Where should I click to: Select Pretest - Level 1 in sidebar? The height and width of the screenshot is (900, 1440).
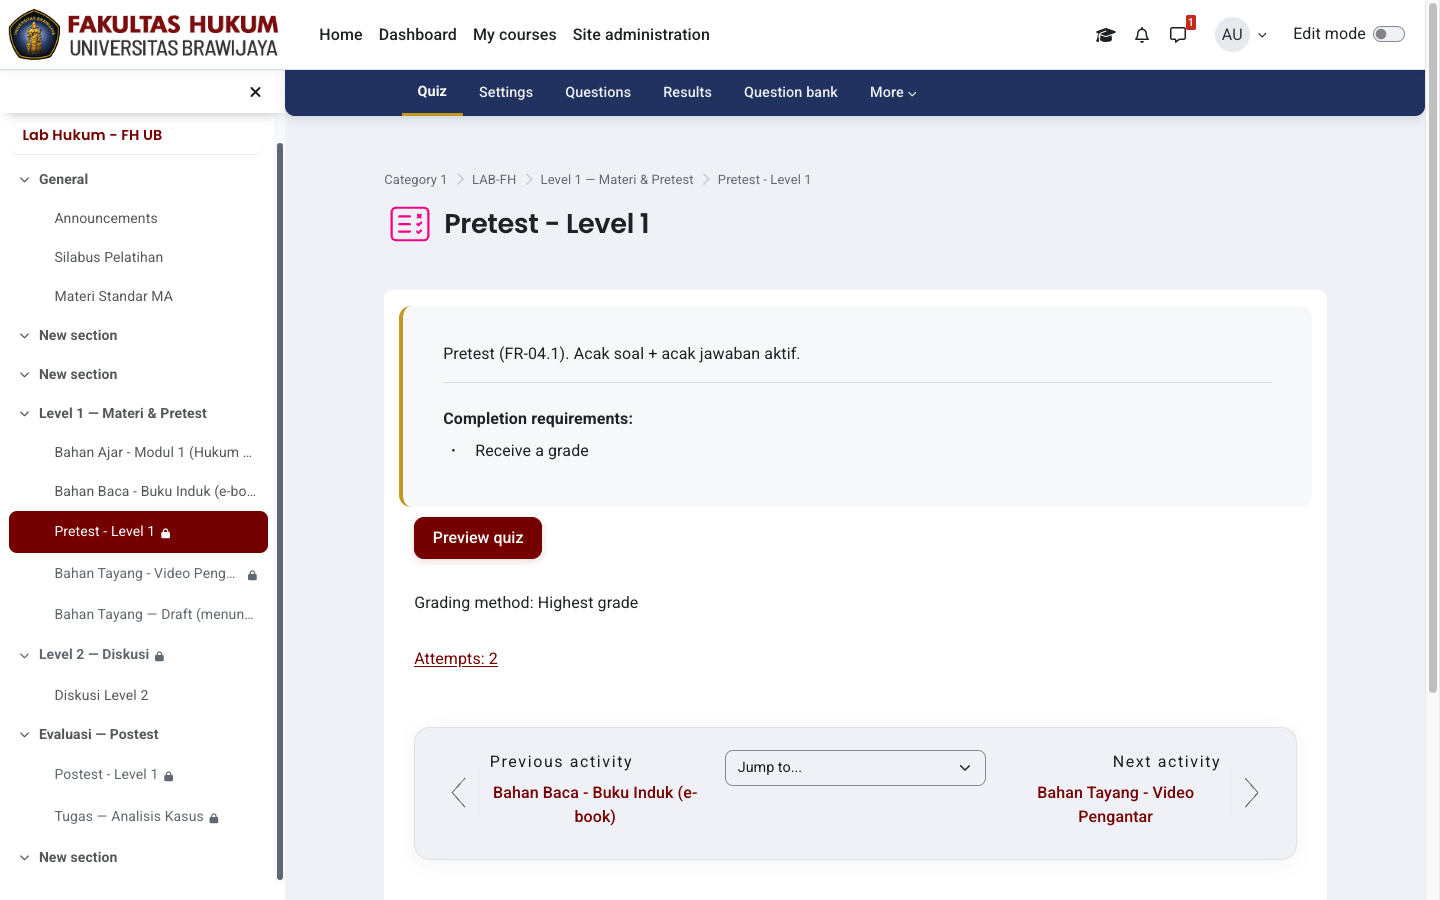pyautogui.click(x=138, y=532)
